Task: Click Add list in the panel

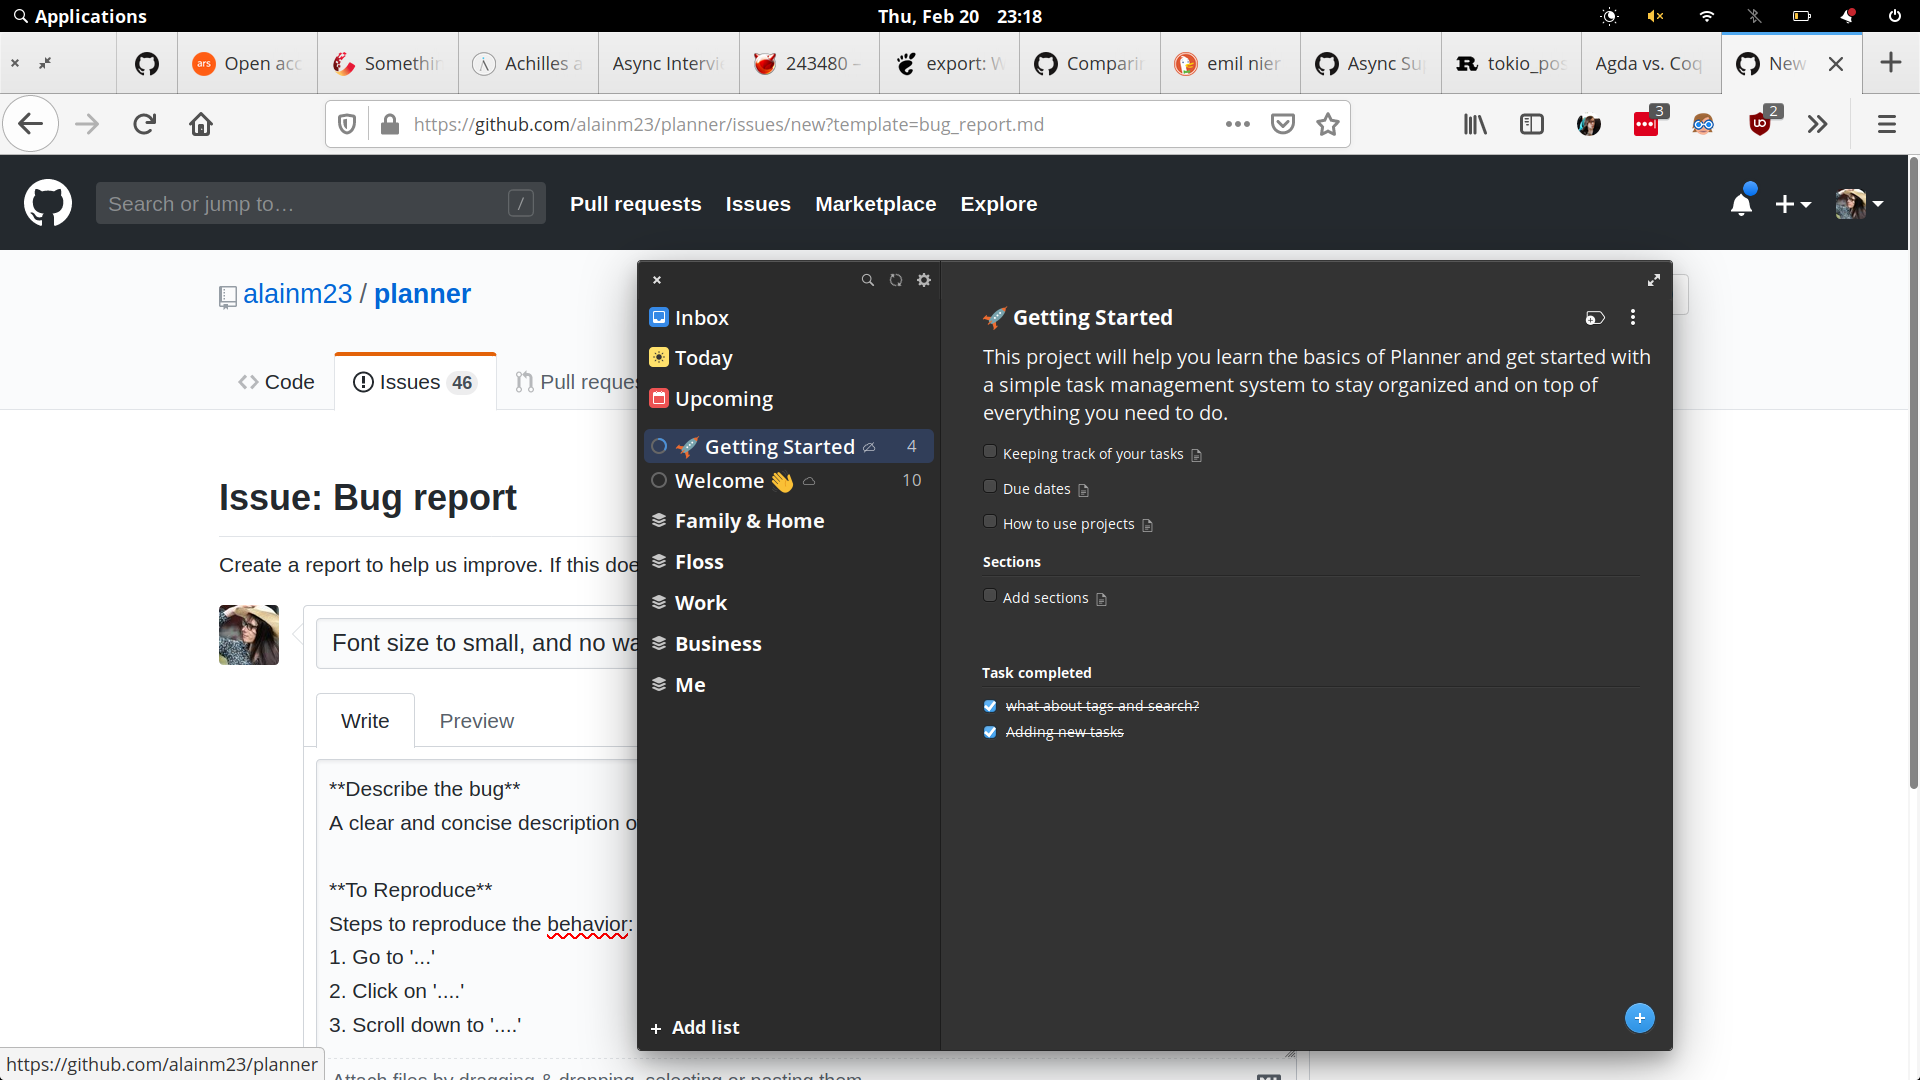Action: 695,1027
